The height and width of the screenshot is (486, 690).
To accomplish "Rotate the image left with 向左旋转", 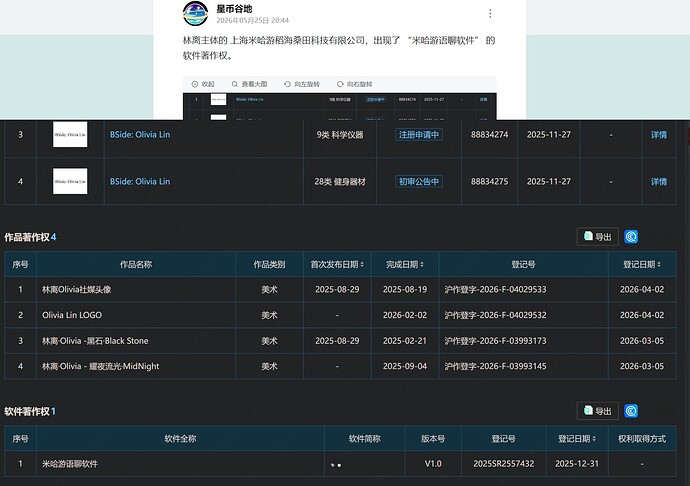I will [x=302, y=84].
